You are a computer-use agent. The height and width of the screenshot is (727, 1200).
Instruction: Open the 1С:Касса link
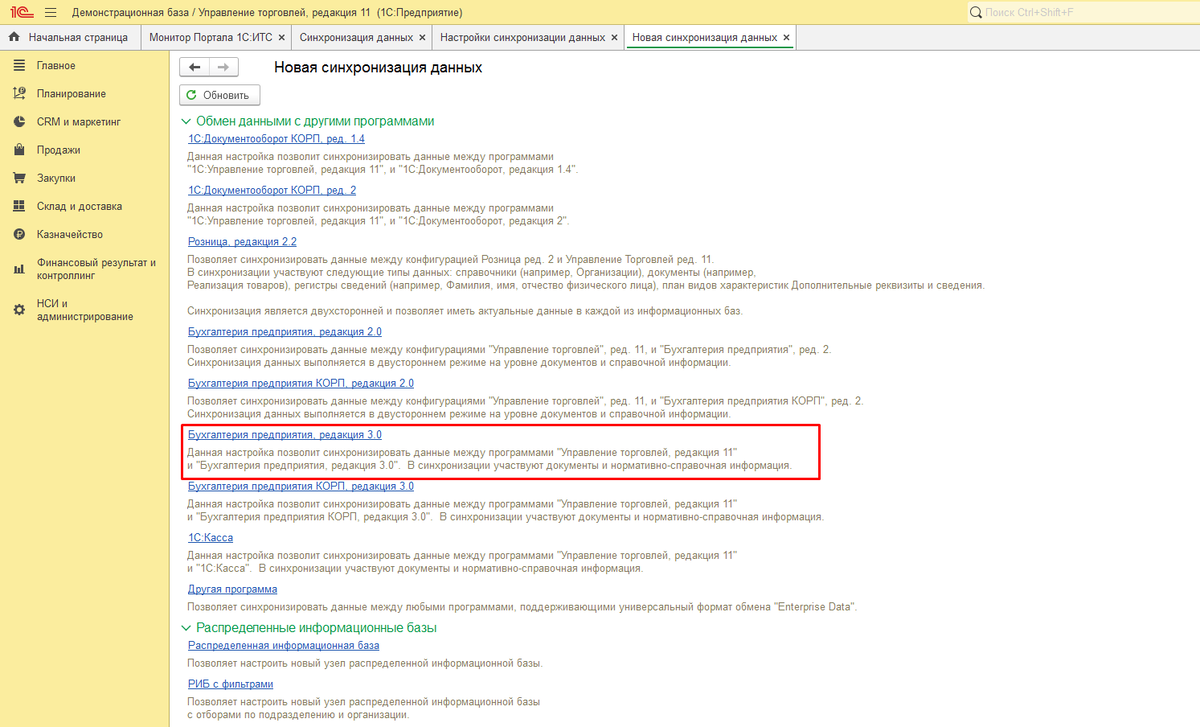click(x=210, y=538)
